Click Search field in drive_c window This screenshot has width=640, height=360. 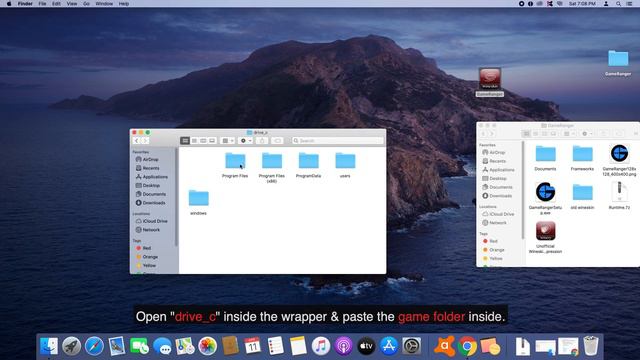(338, 140)
